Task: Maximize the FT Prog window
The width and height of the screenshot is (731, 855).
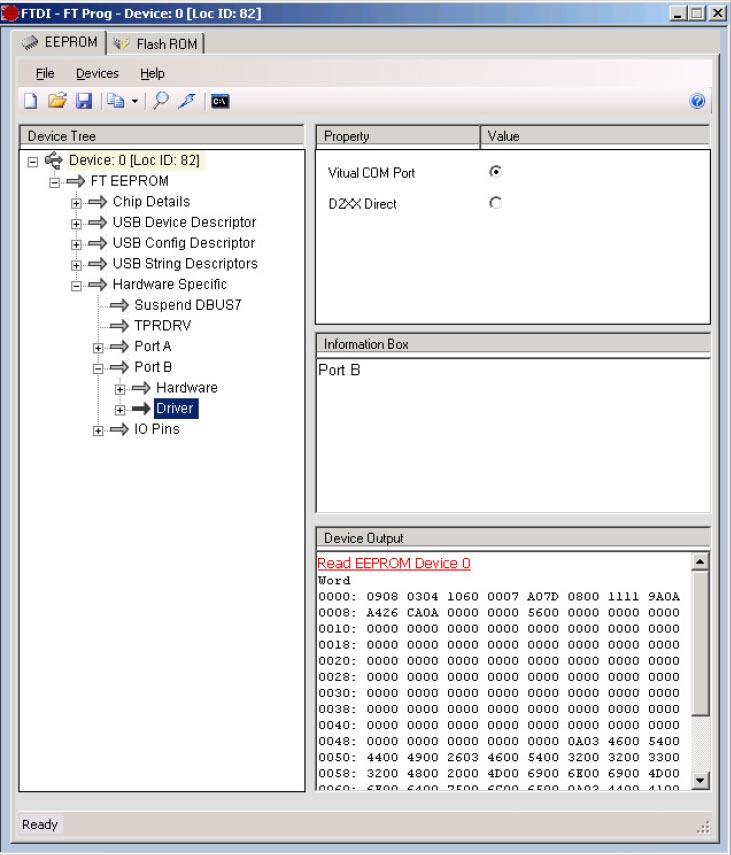Action: 697,13
